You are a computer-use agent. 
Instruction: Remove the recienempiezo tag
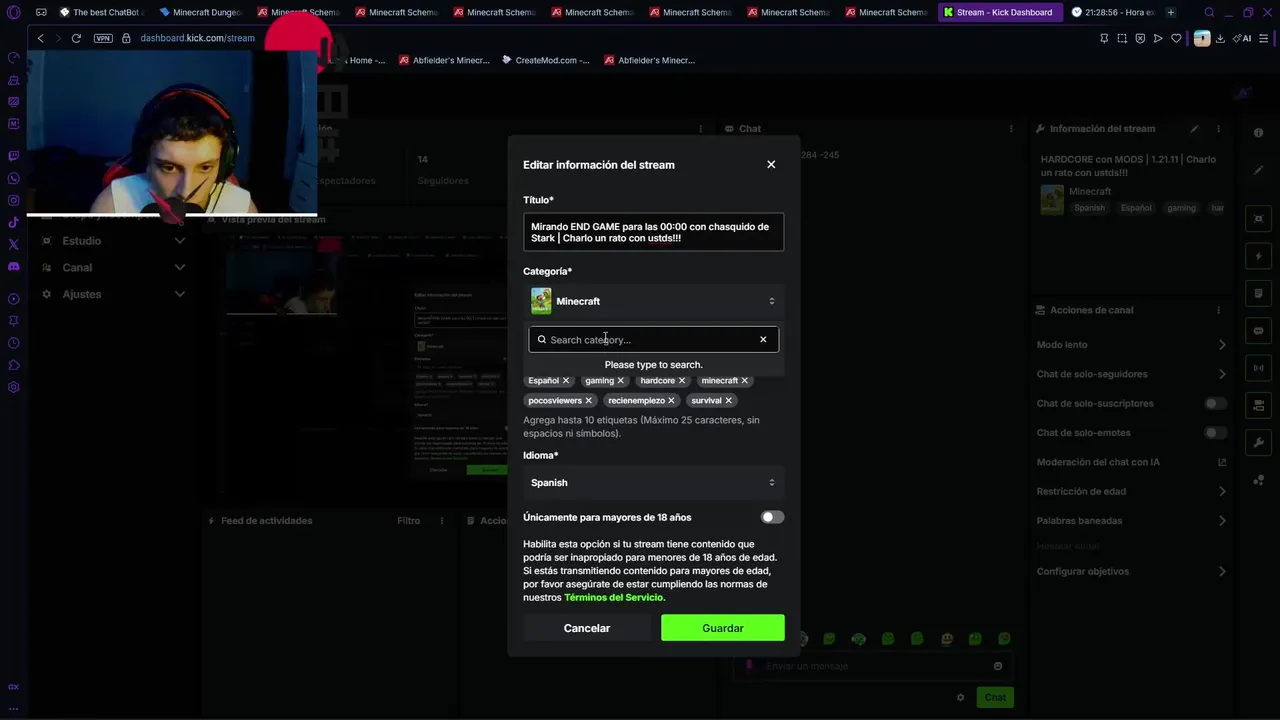[672, 400]
